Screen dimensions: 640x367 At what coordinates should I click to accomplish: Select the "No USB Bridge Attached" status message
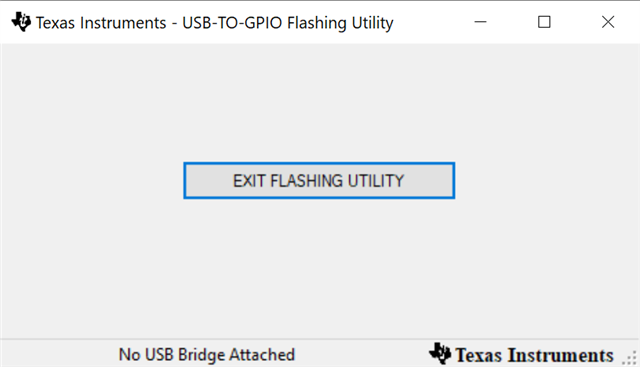click(x=207, y=354)
